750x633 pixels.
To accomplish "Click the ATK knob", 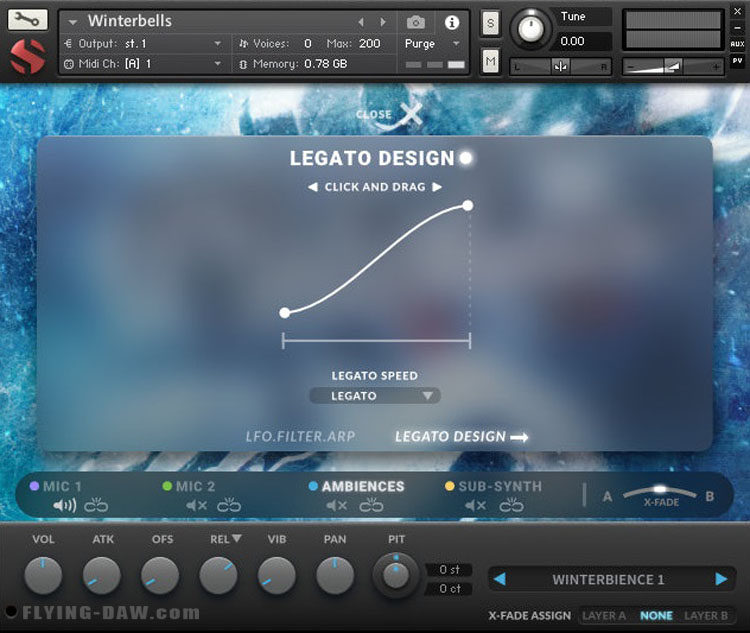I will (101, 575).
